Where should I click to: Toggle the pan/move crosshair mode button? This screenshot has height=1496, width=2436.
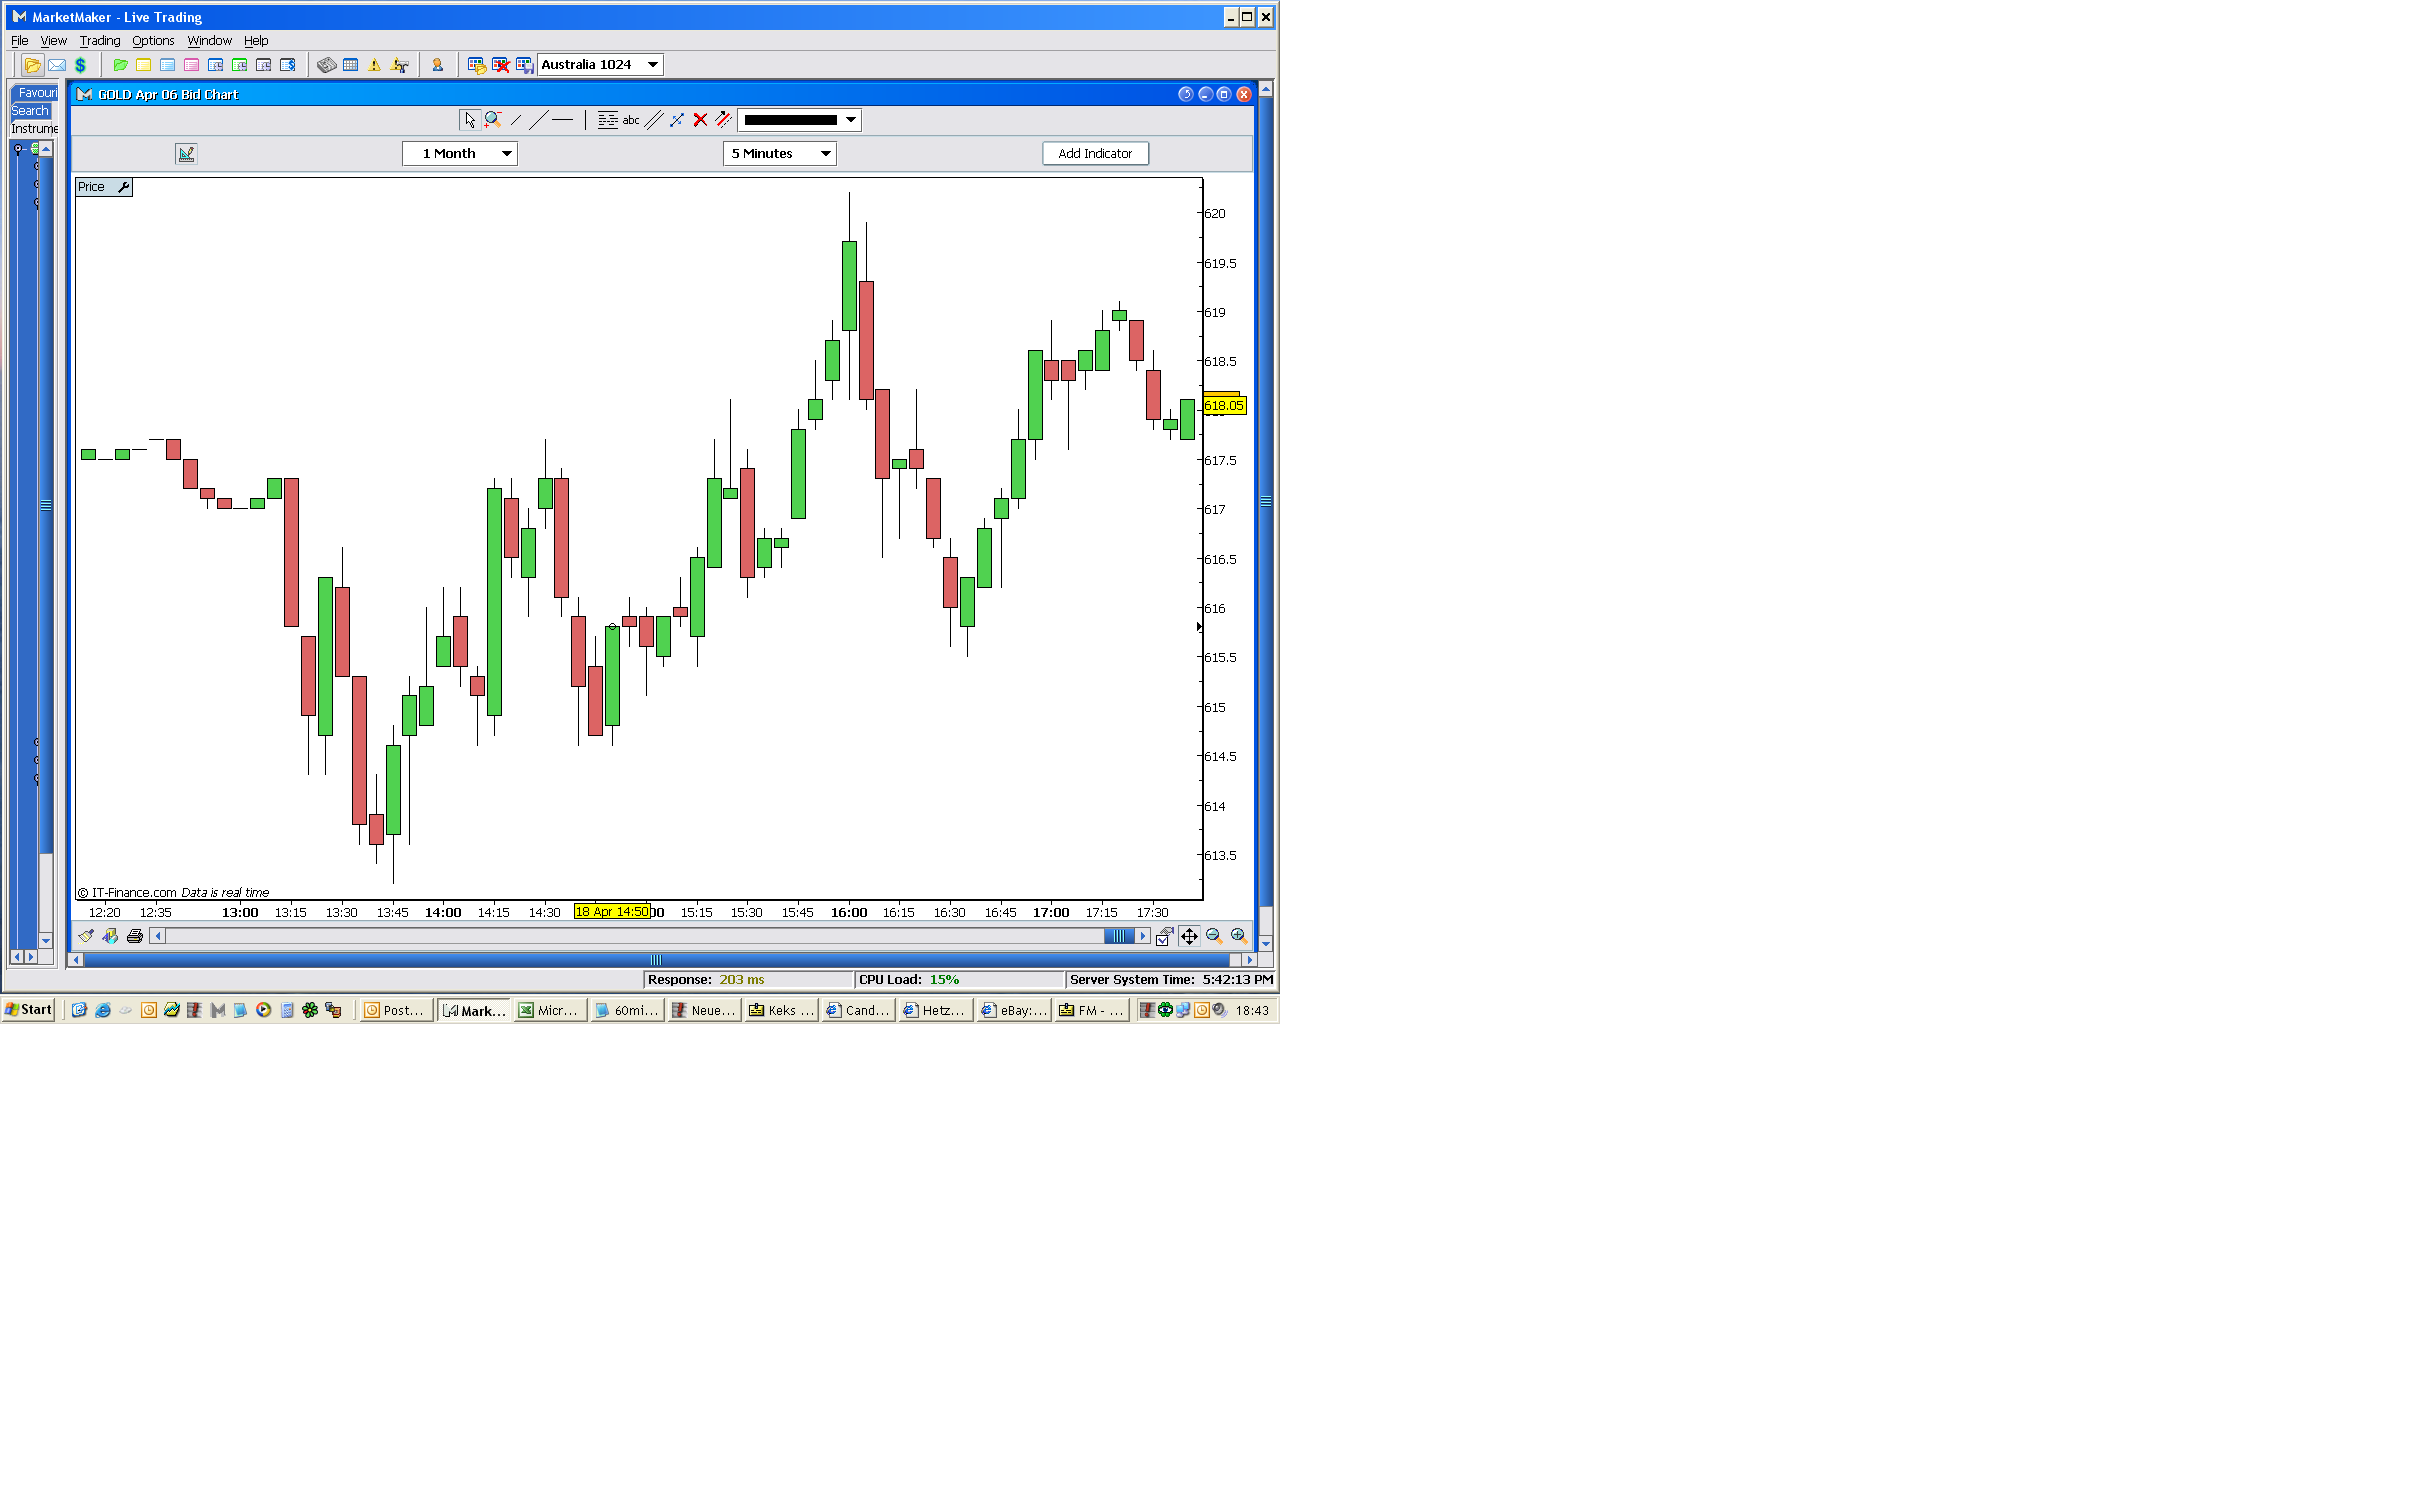pyautogui.click(x=1189, y=936)
